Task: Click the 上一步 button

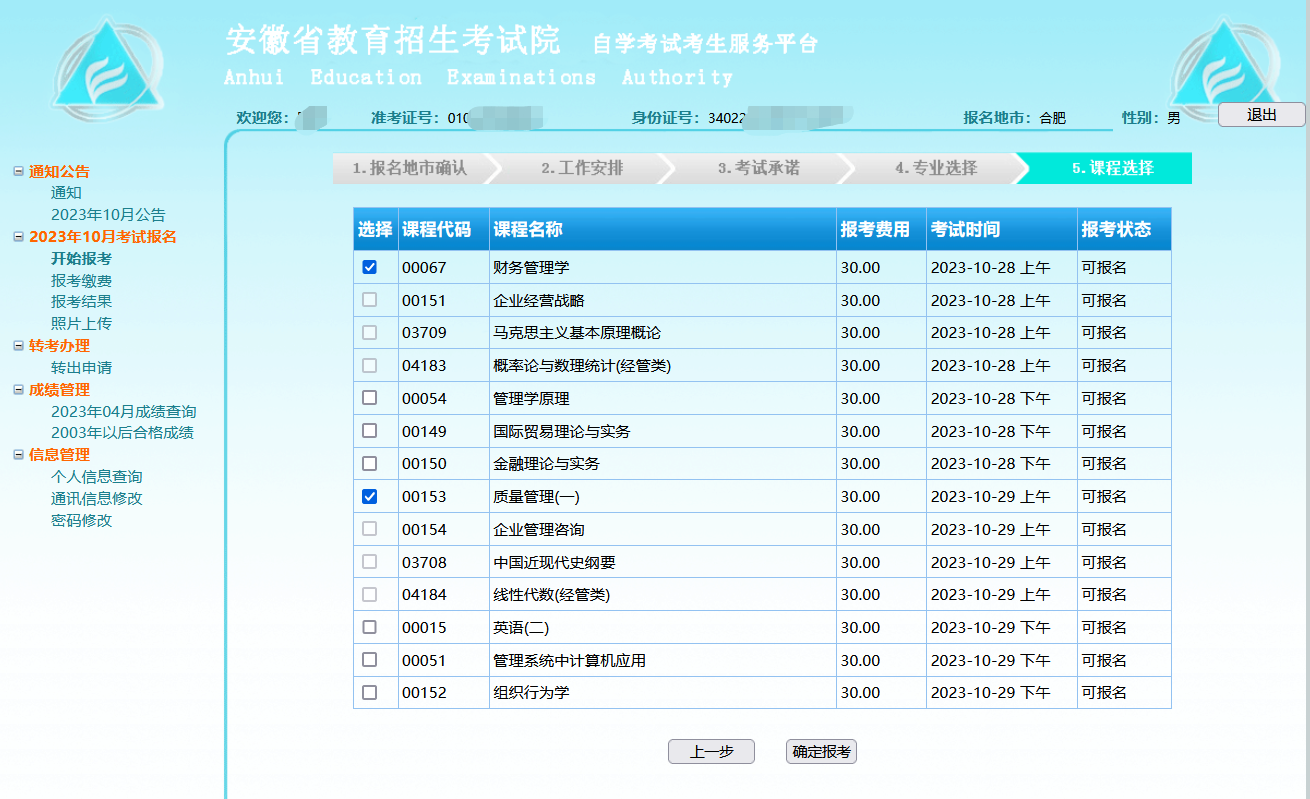Action: coord(711,752)
